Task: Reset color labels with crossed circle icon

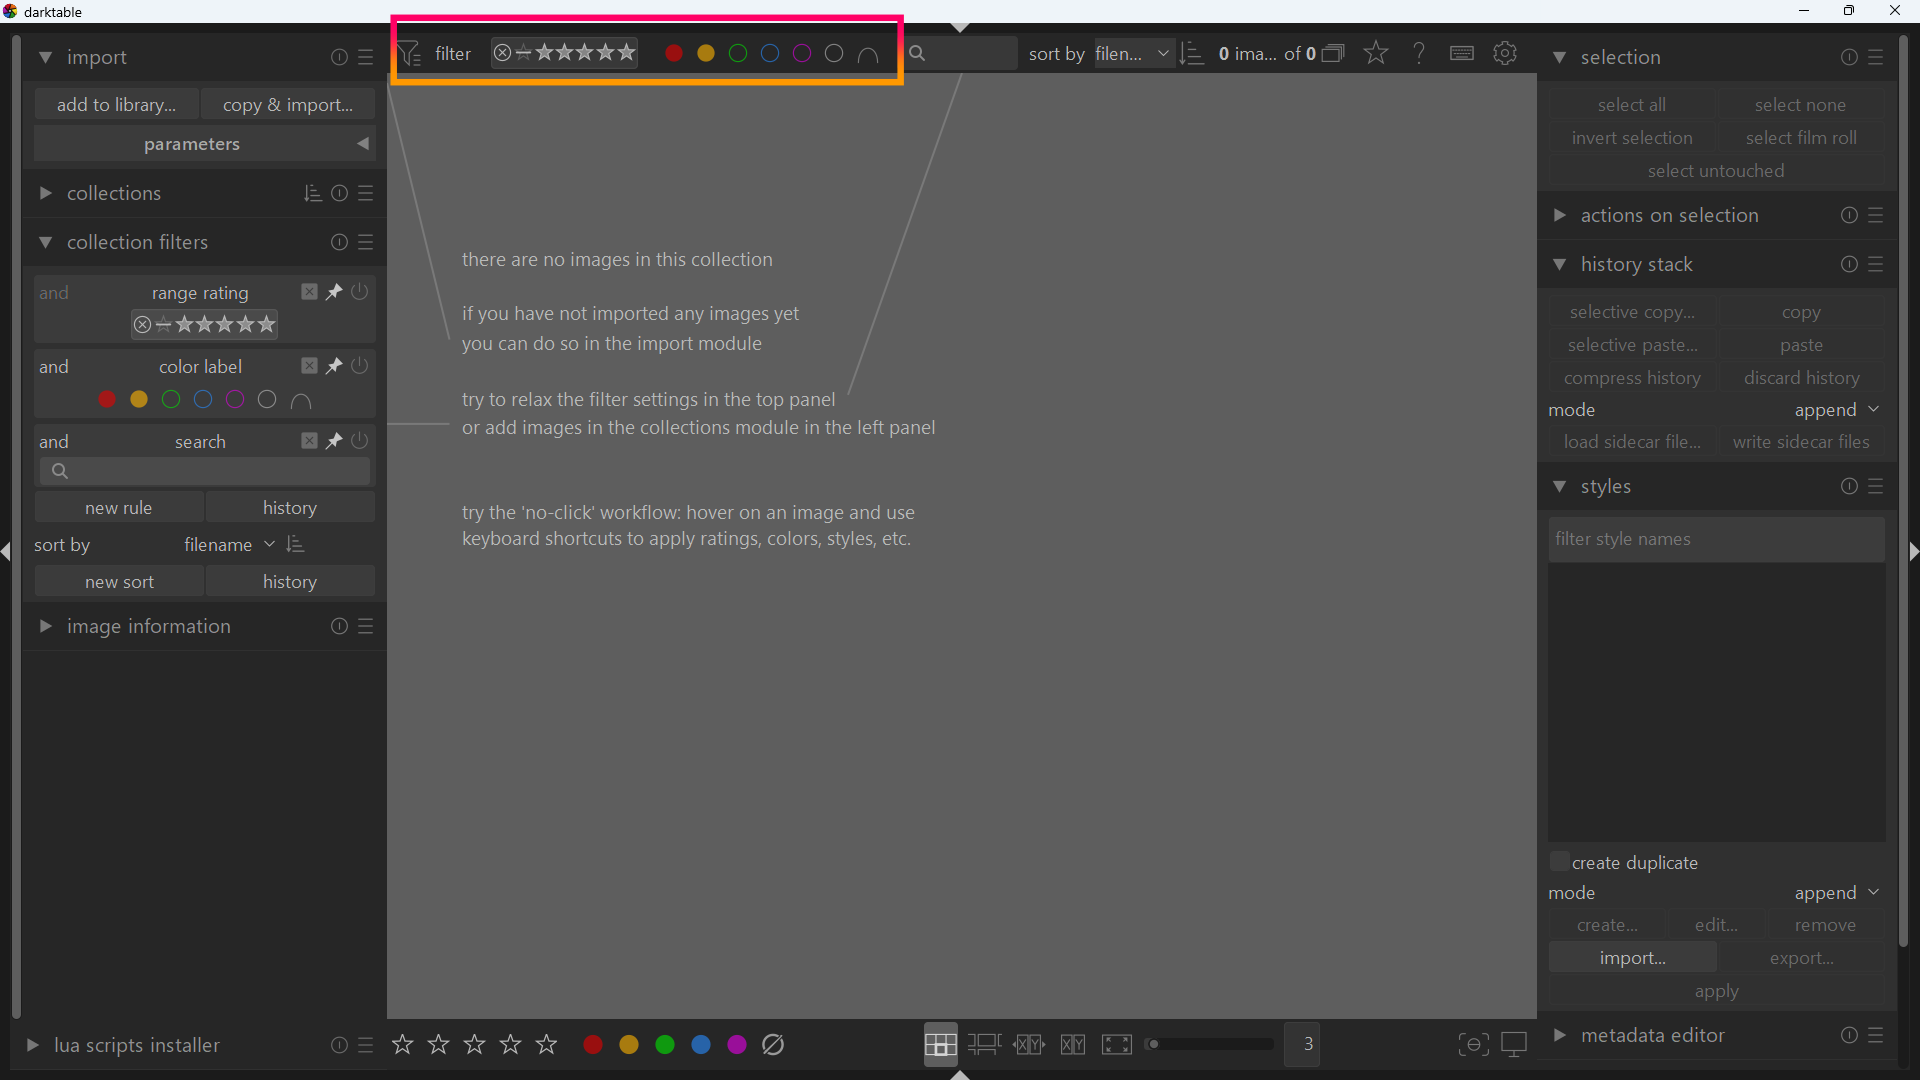Action: pos(773,1044)
